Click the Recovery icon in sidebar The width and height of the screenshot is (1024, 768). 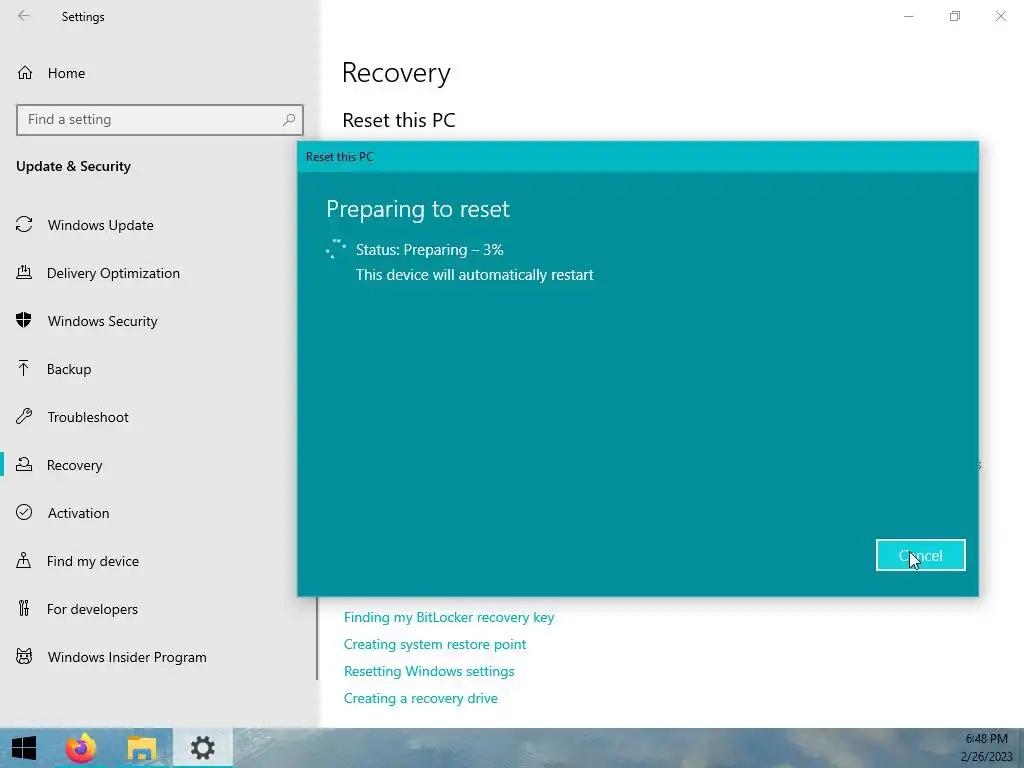(x=24, y=464)
